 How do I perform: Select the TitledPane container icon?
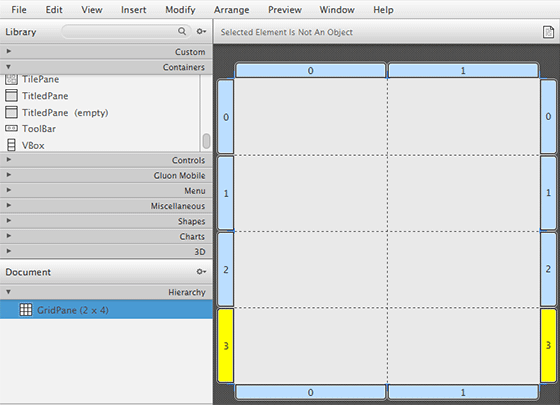coord(11,96)
